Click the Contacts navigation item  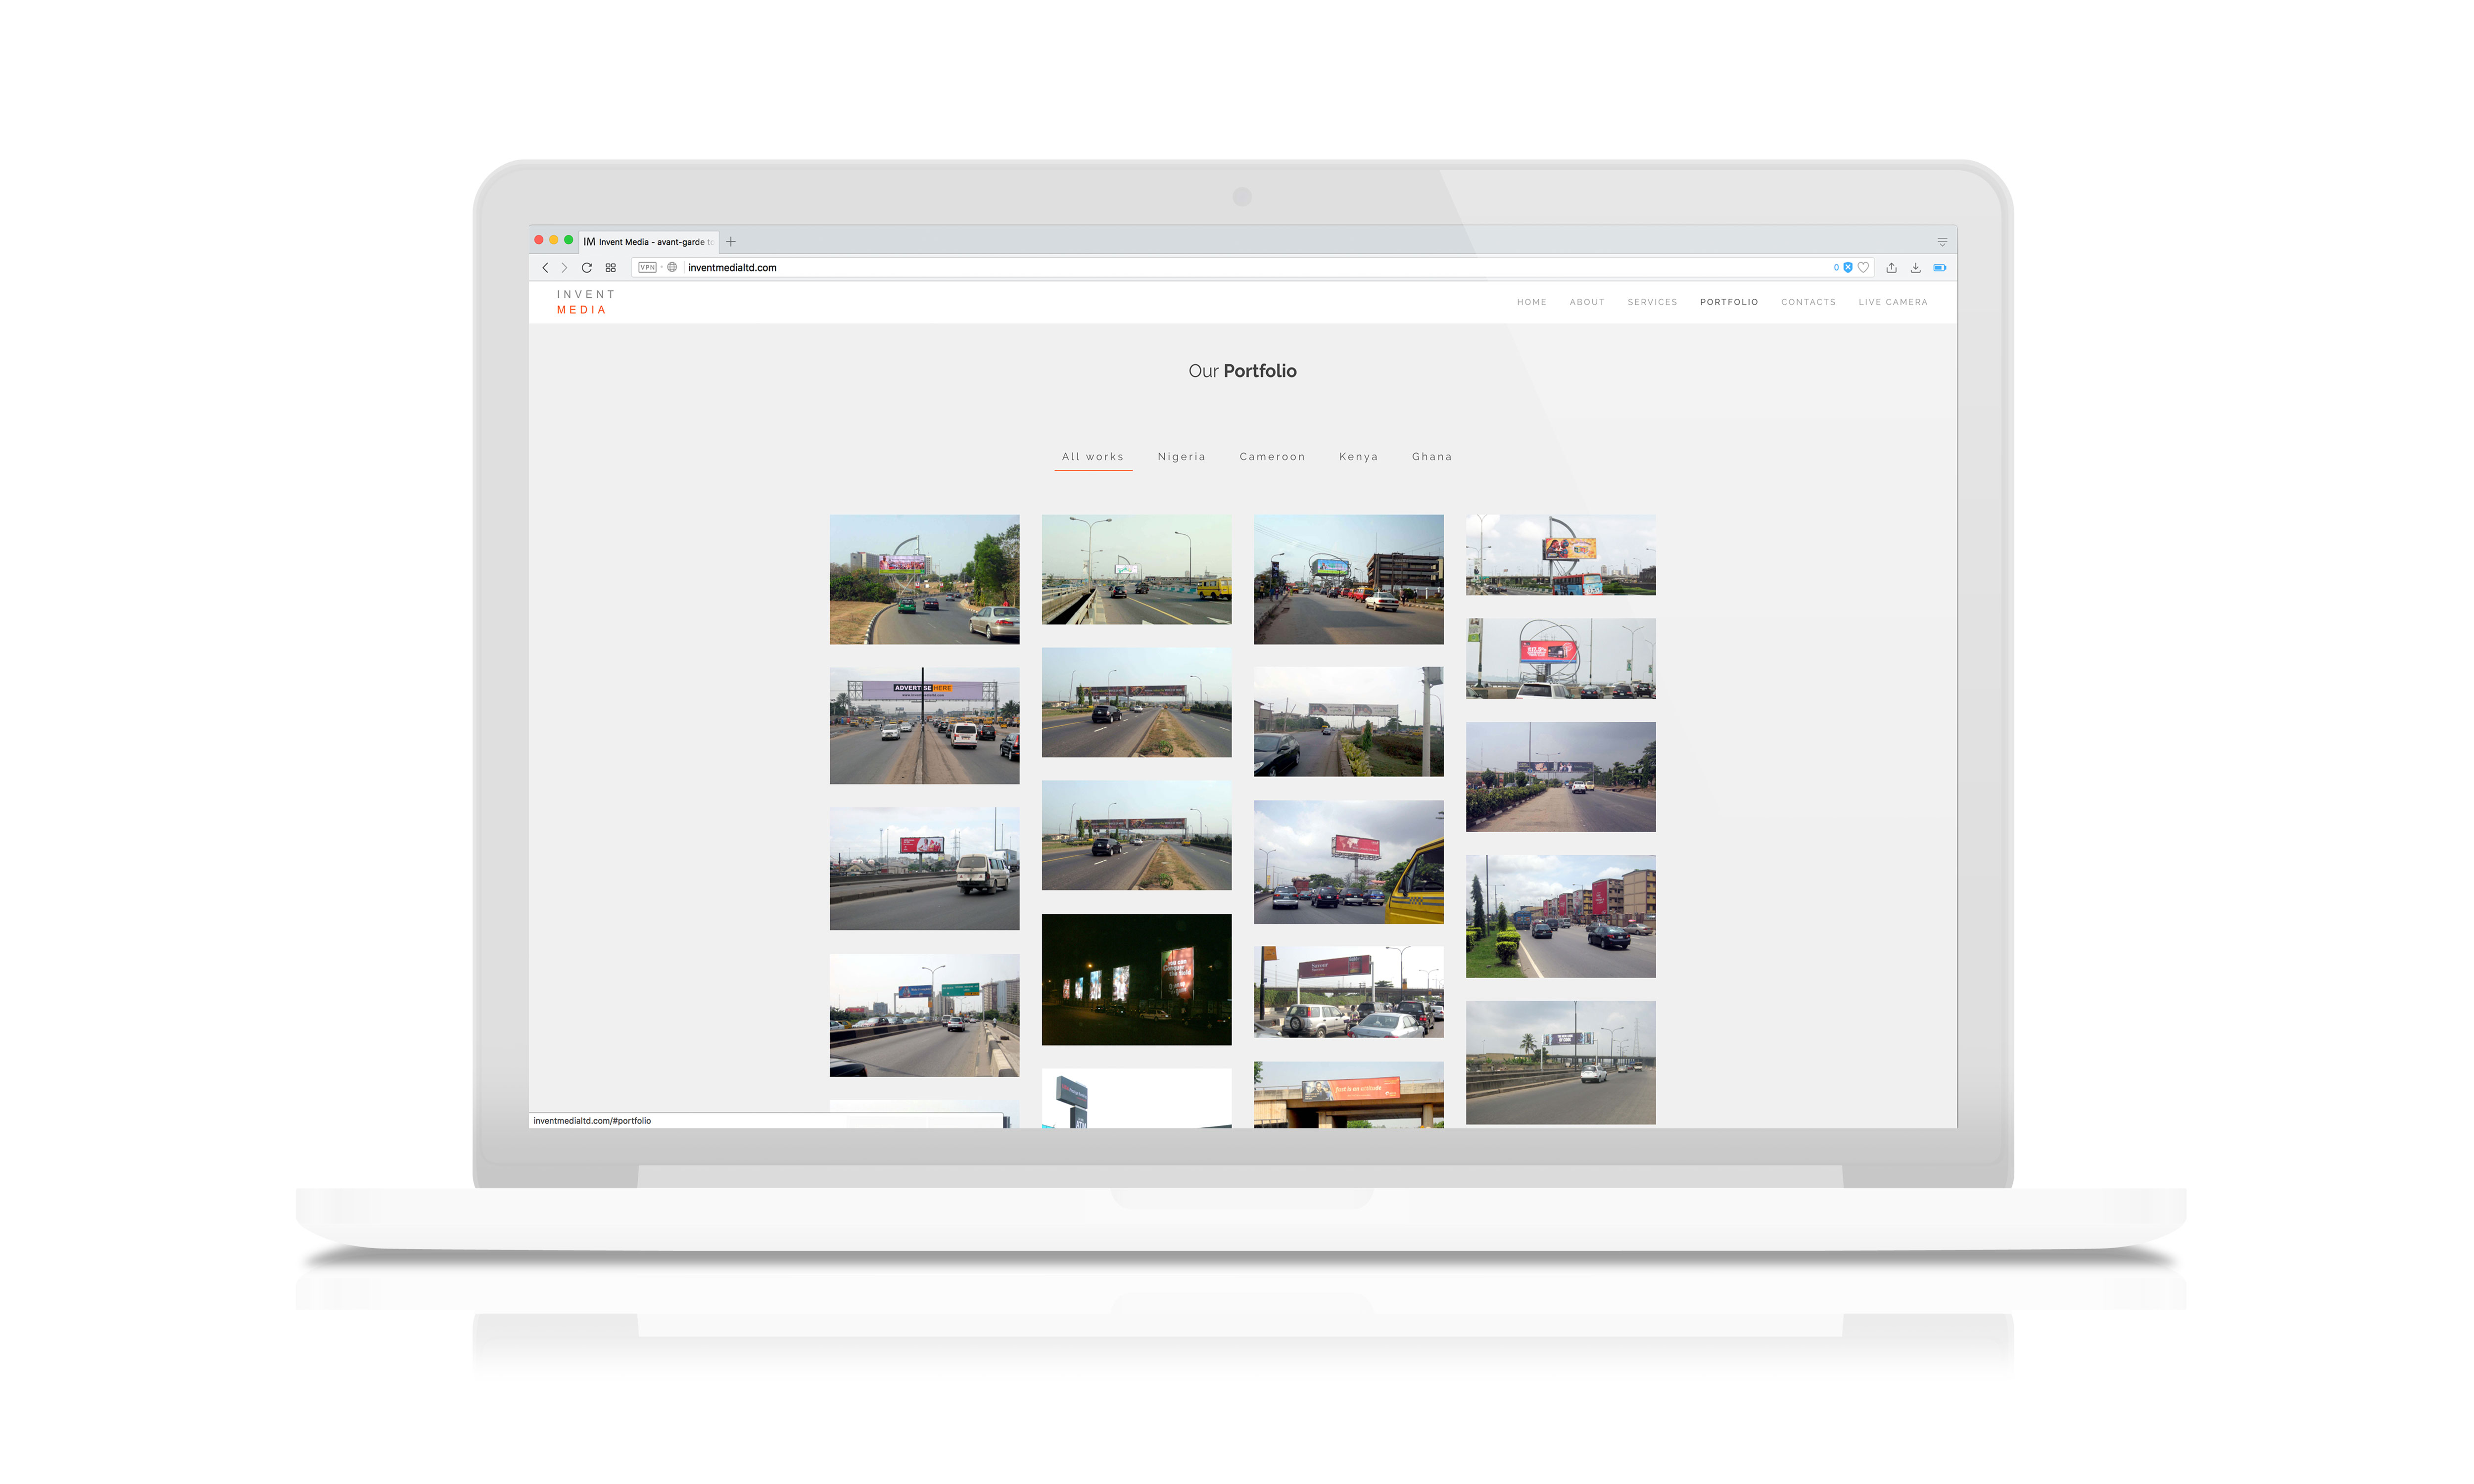coord(1808,302)
